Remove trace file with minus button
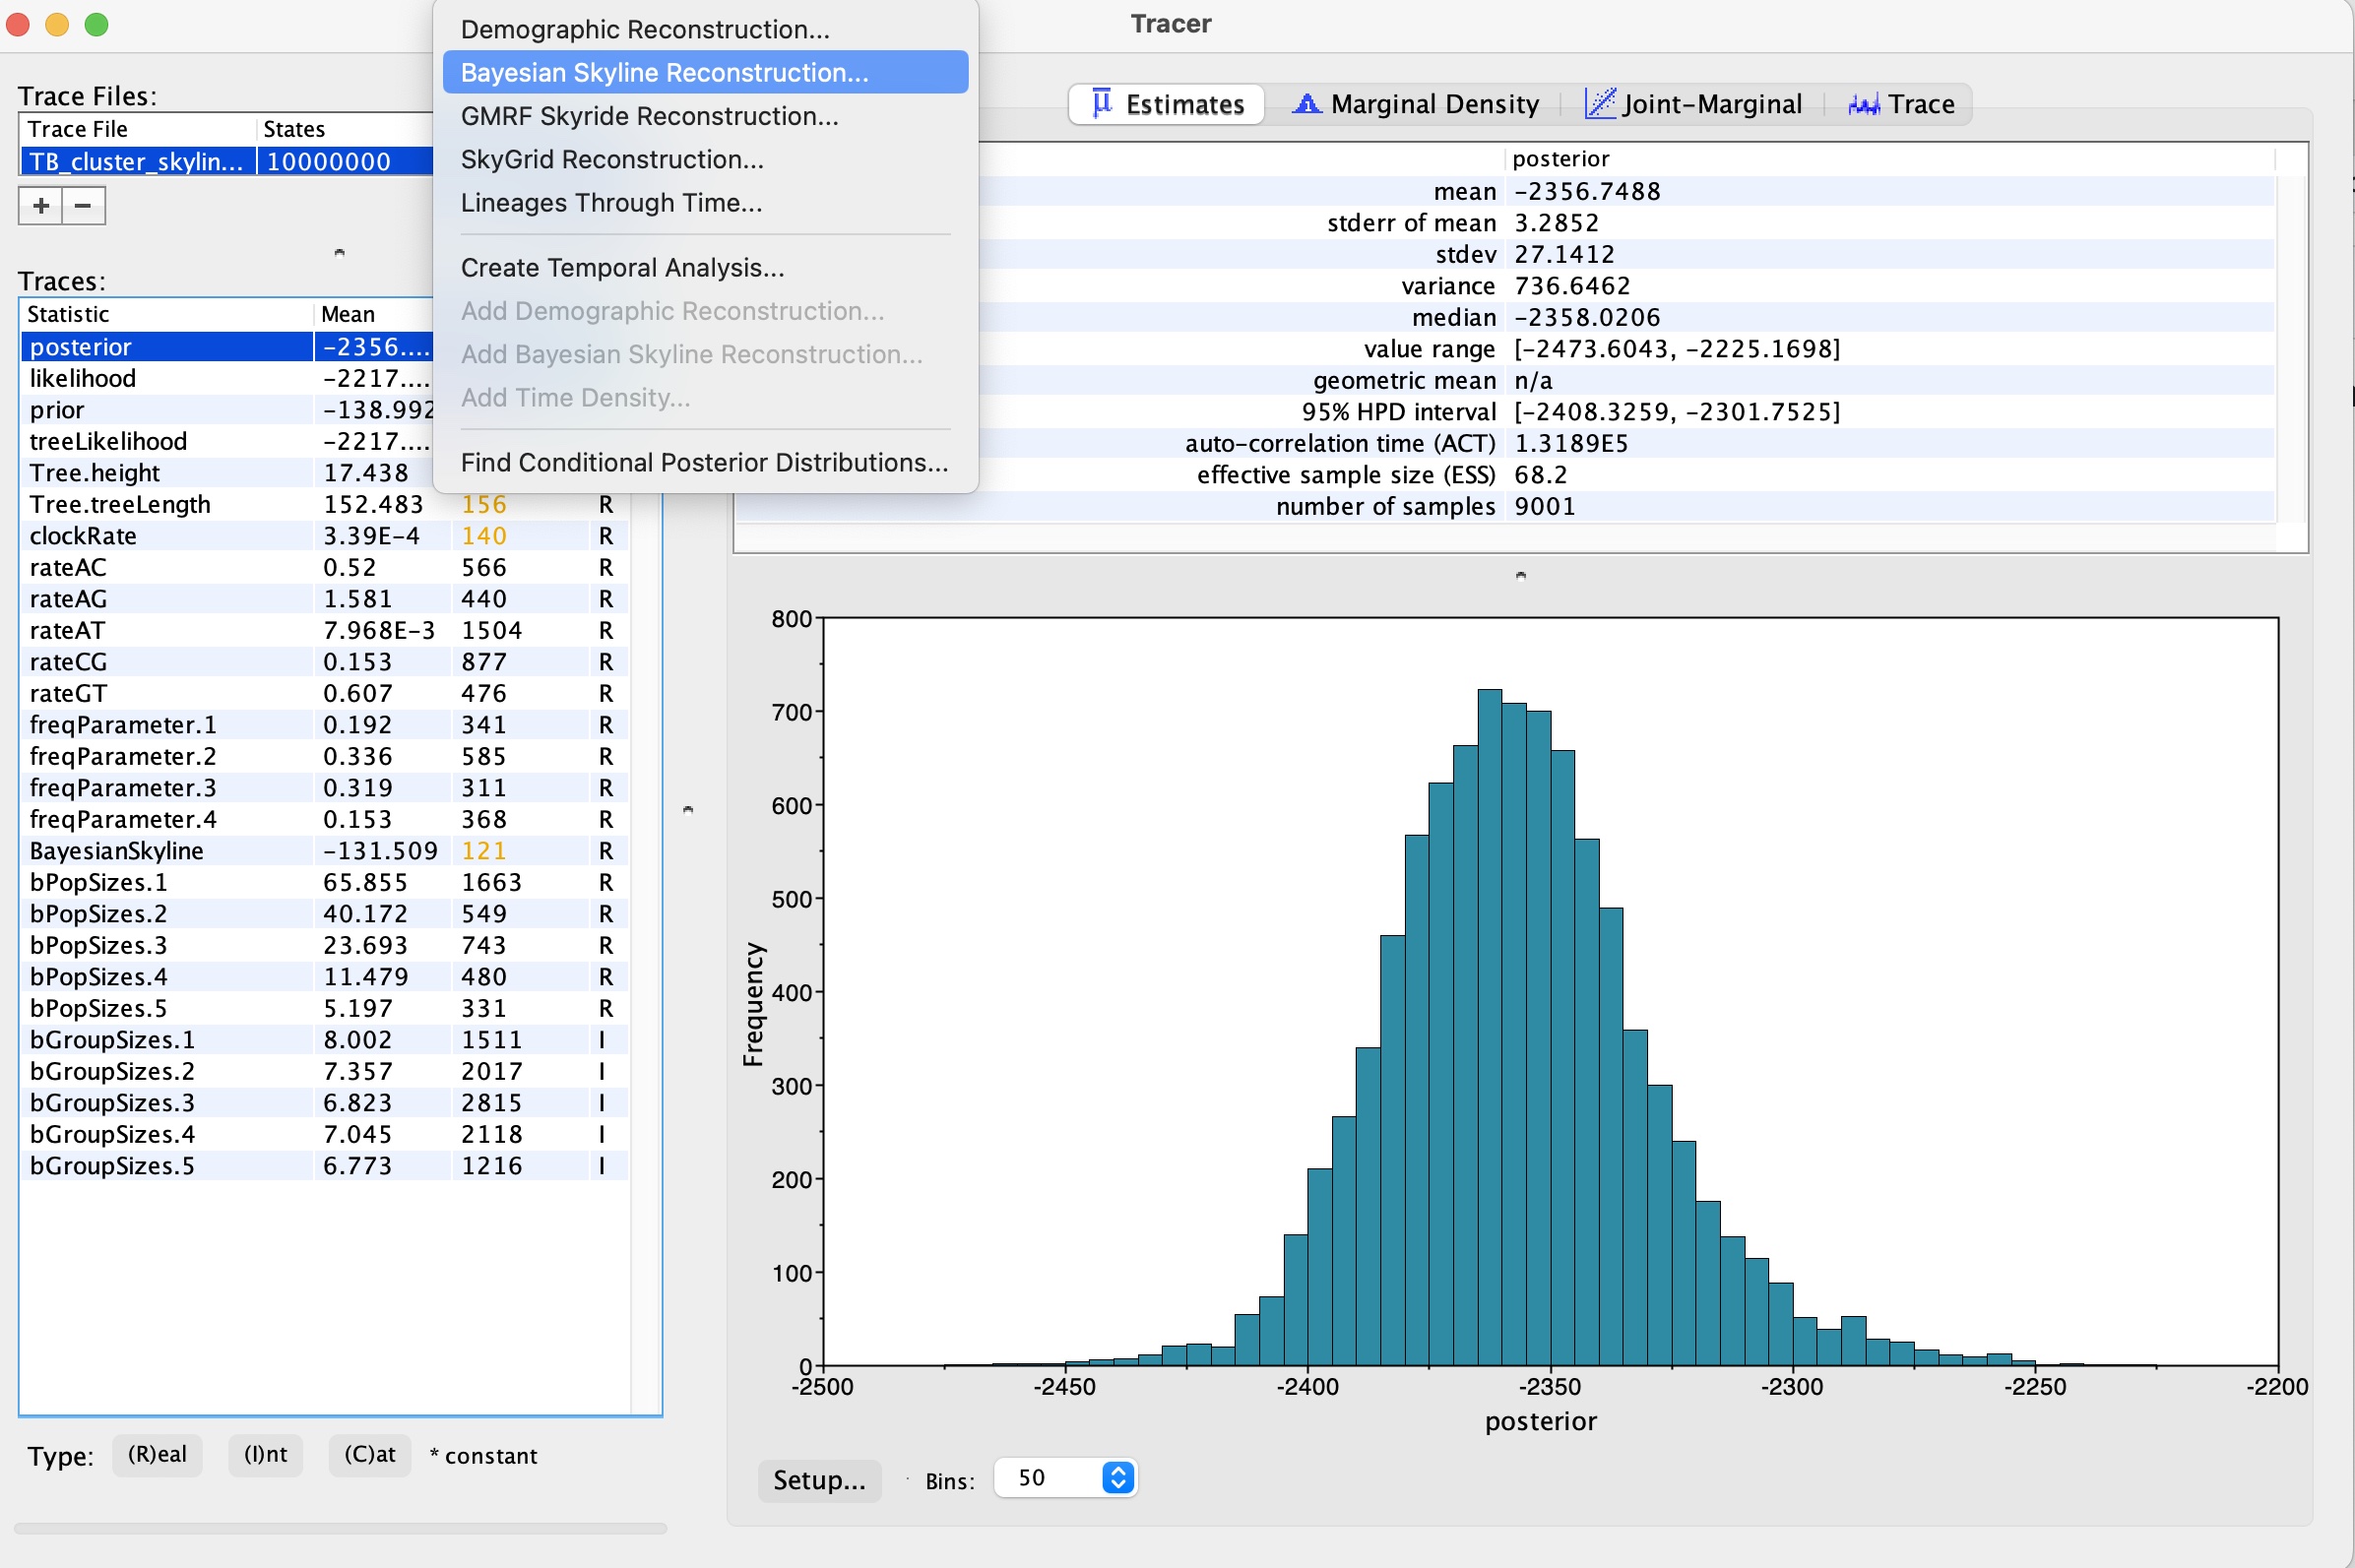Viewport: 2355px width, 1568px height. tap(84, 206)
